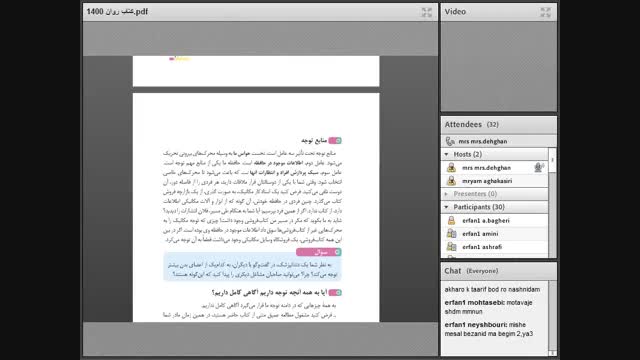The height and width of the screenshot is (360, 640).
Task: Maximize the Video pod to fullscreen
Action: coord(545,12)
